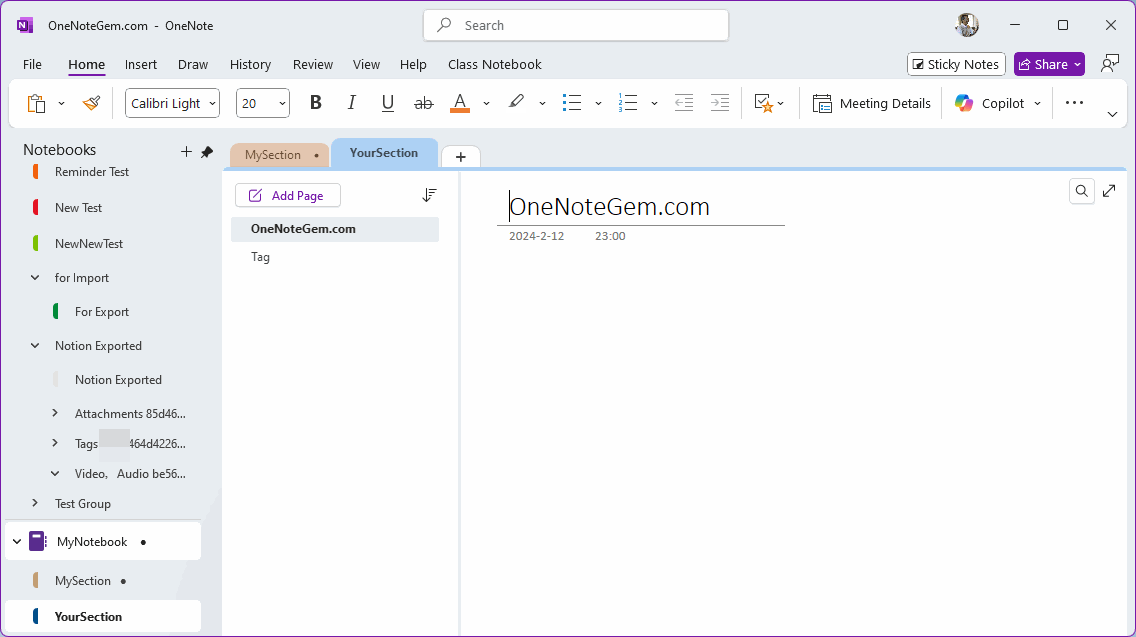This screenshot has height=637, width=1136.
Task: Create a new section with plus tab
Action: 461,157
